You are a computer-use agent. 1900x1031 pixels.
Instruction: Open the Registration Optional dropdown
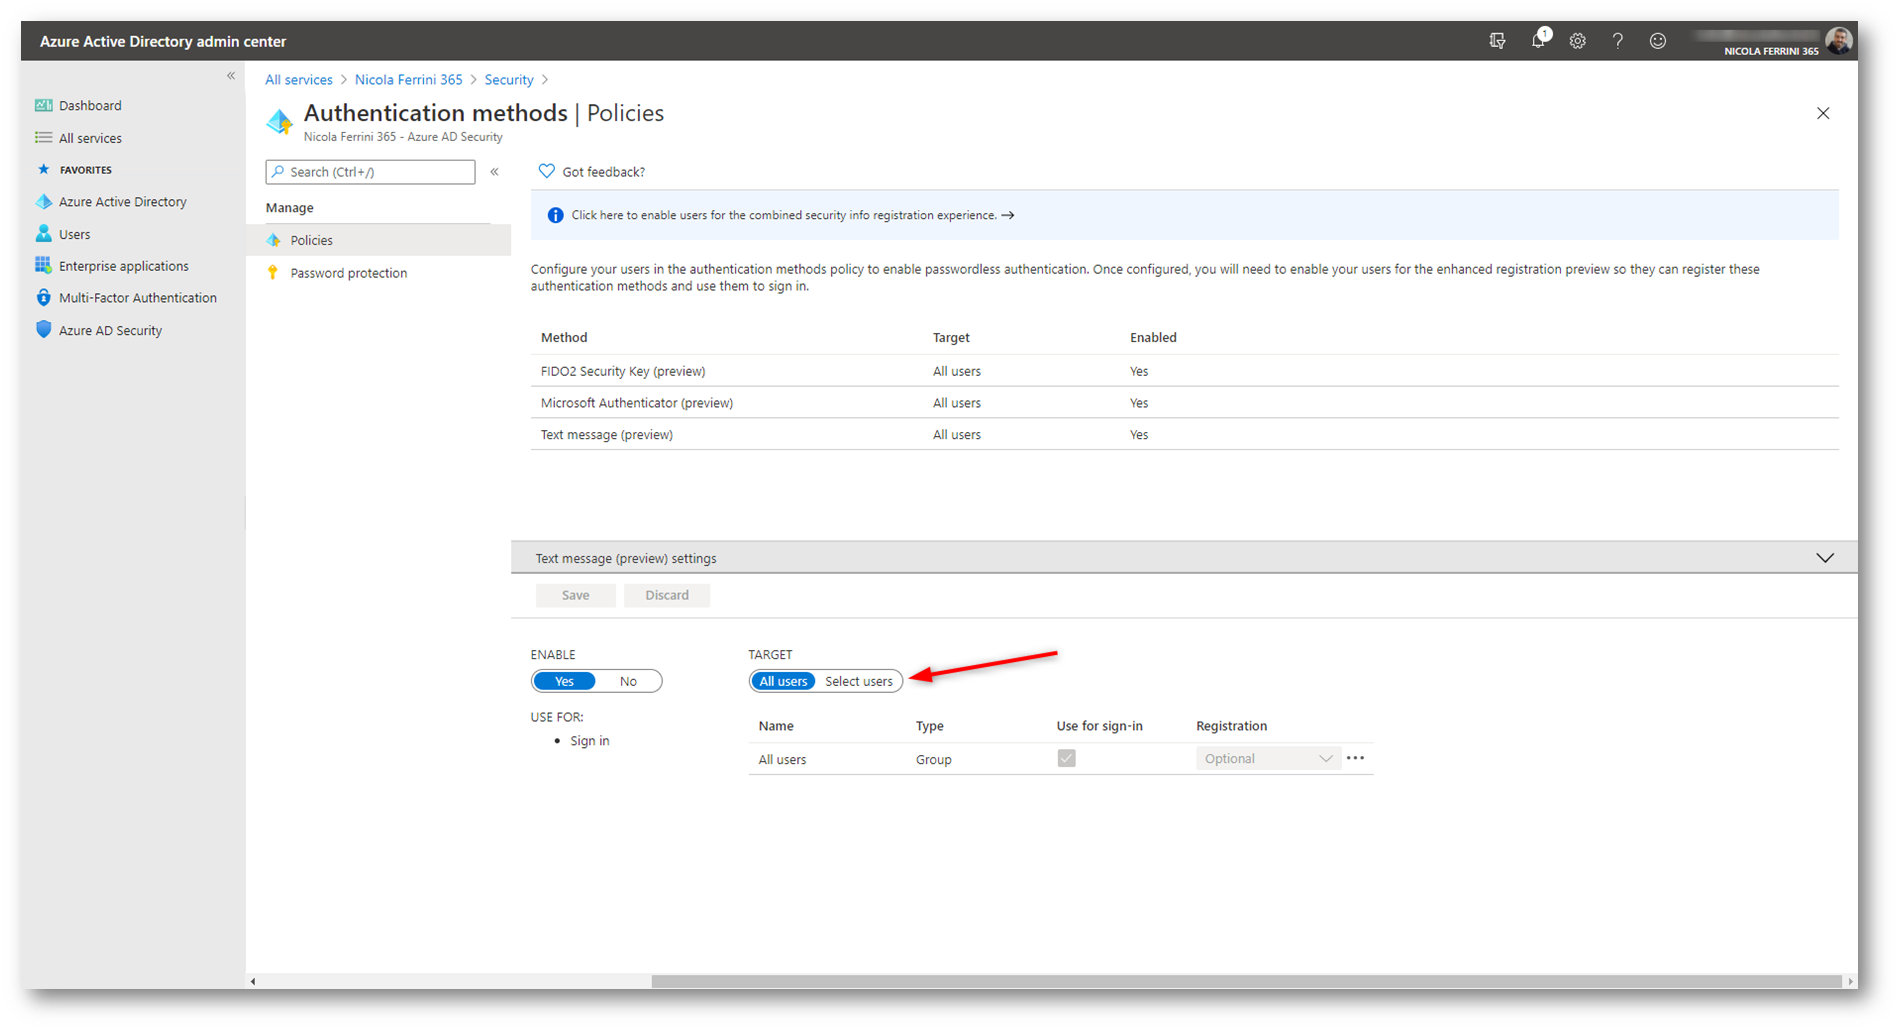point(1268,758)
